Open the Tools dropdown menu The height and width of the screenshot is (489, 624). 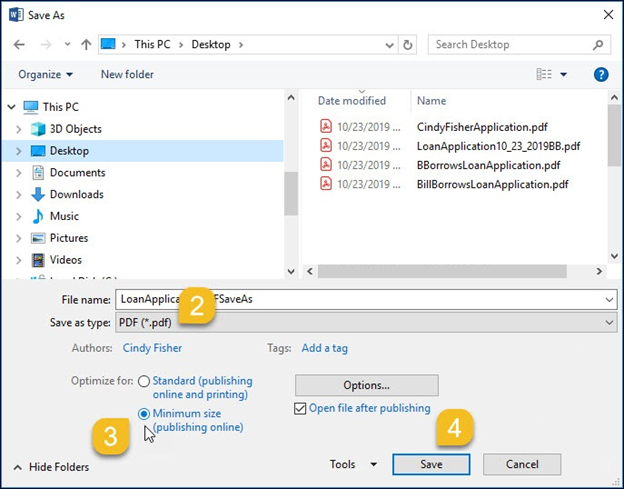click(x=353, y=464)
